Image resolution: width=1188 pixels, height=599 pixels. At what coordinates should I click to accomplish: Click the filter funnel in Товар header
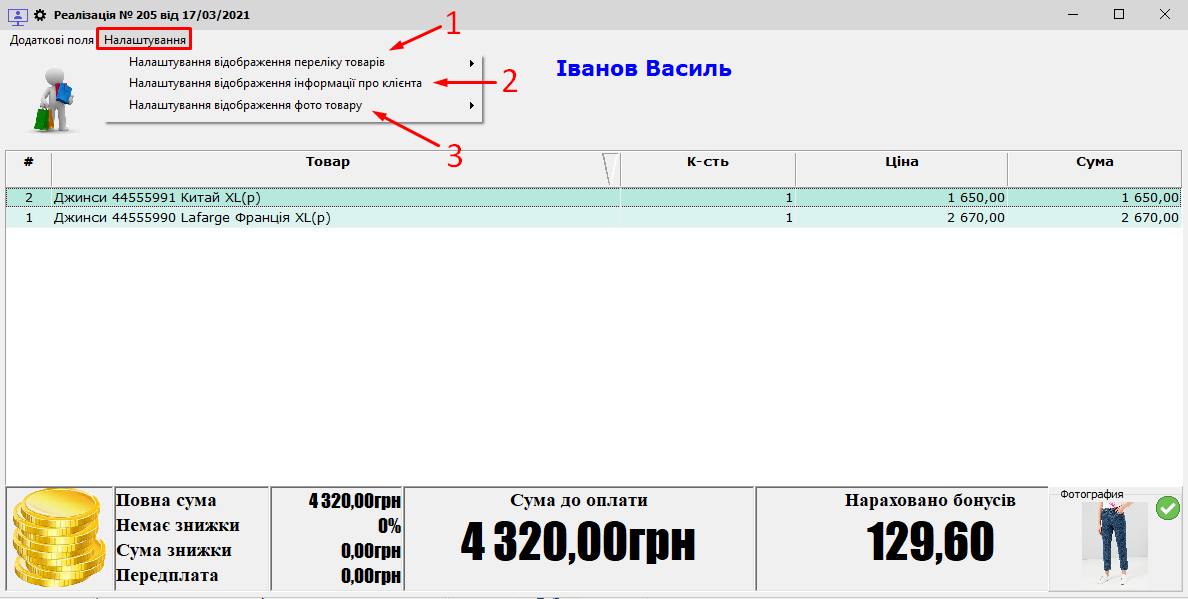click(610, 168)
